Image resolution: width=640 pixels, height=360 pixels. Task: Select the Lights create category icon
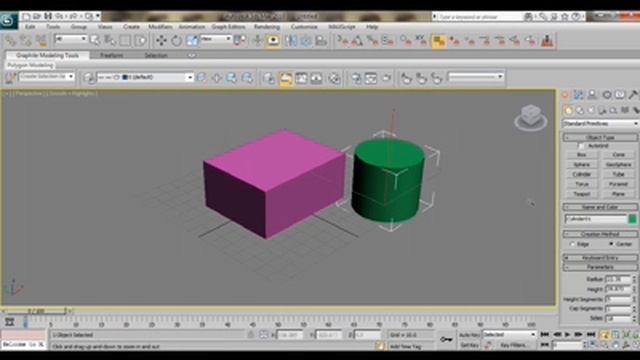point(591,110)
